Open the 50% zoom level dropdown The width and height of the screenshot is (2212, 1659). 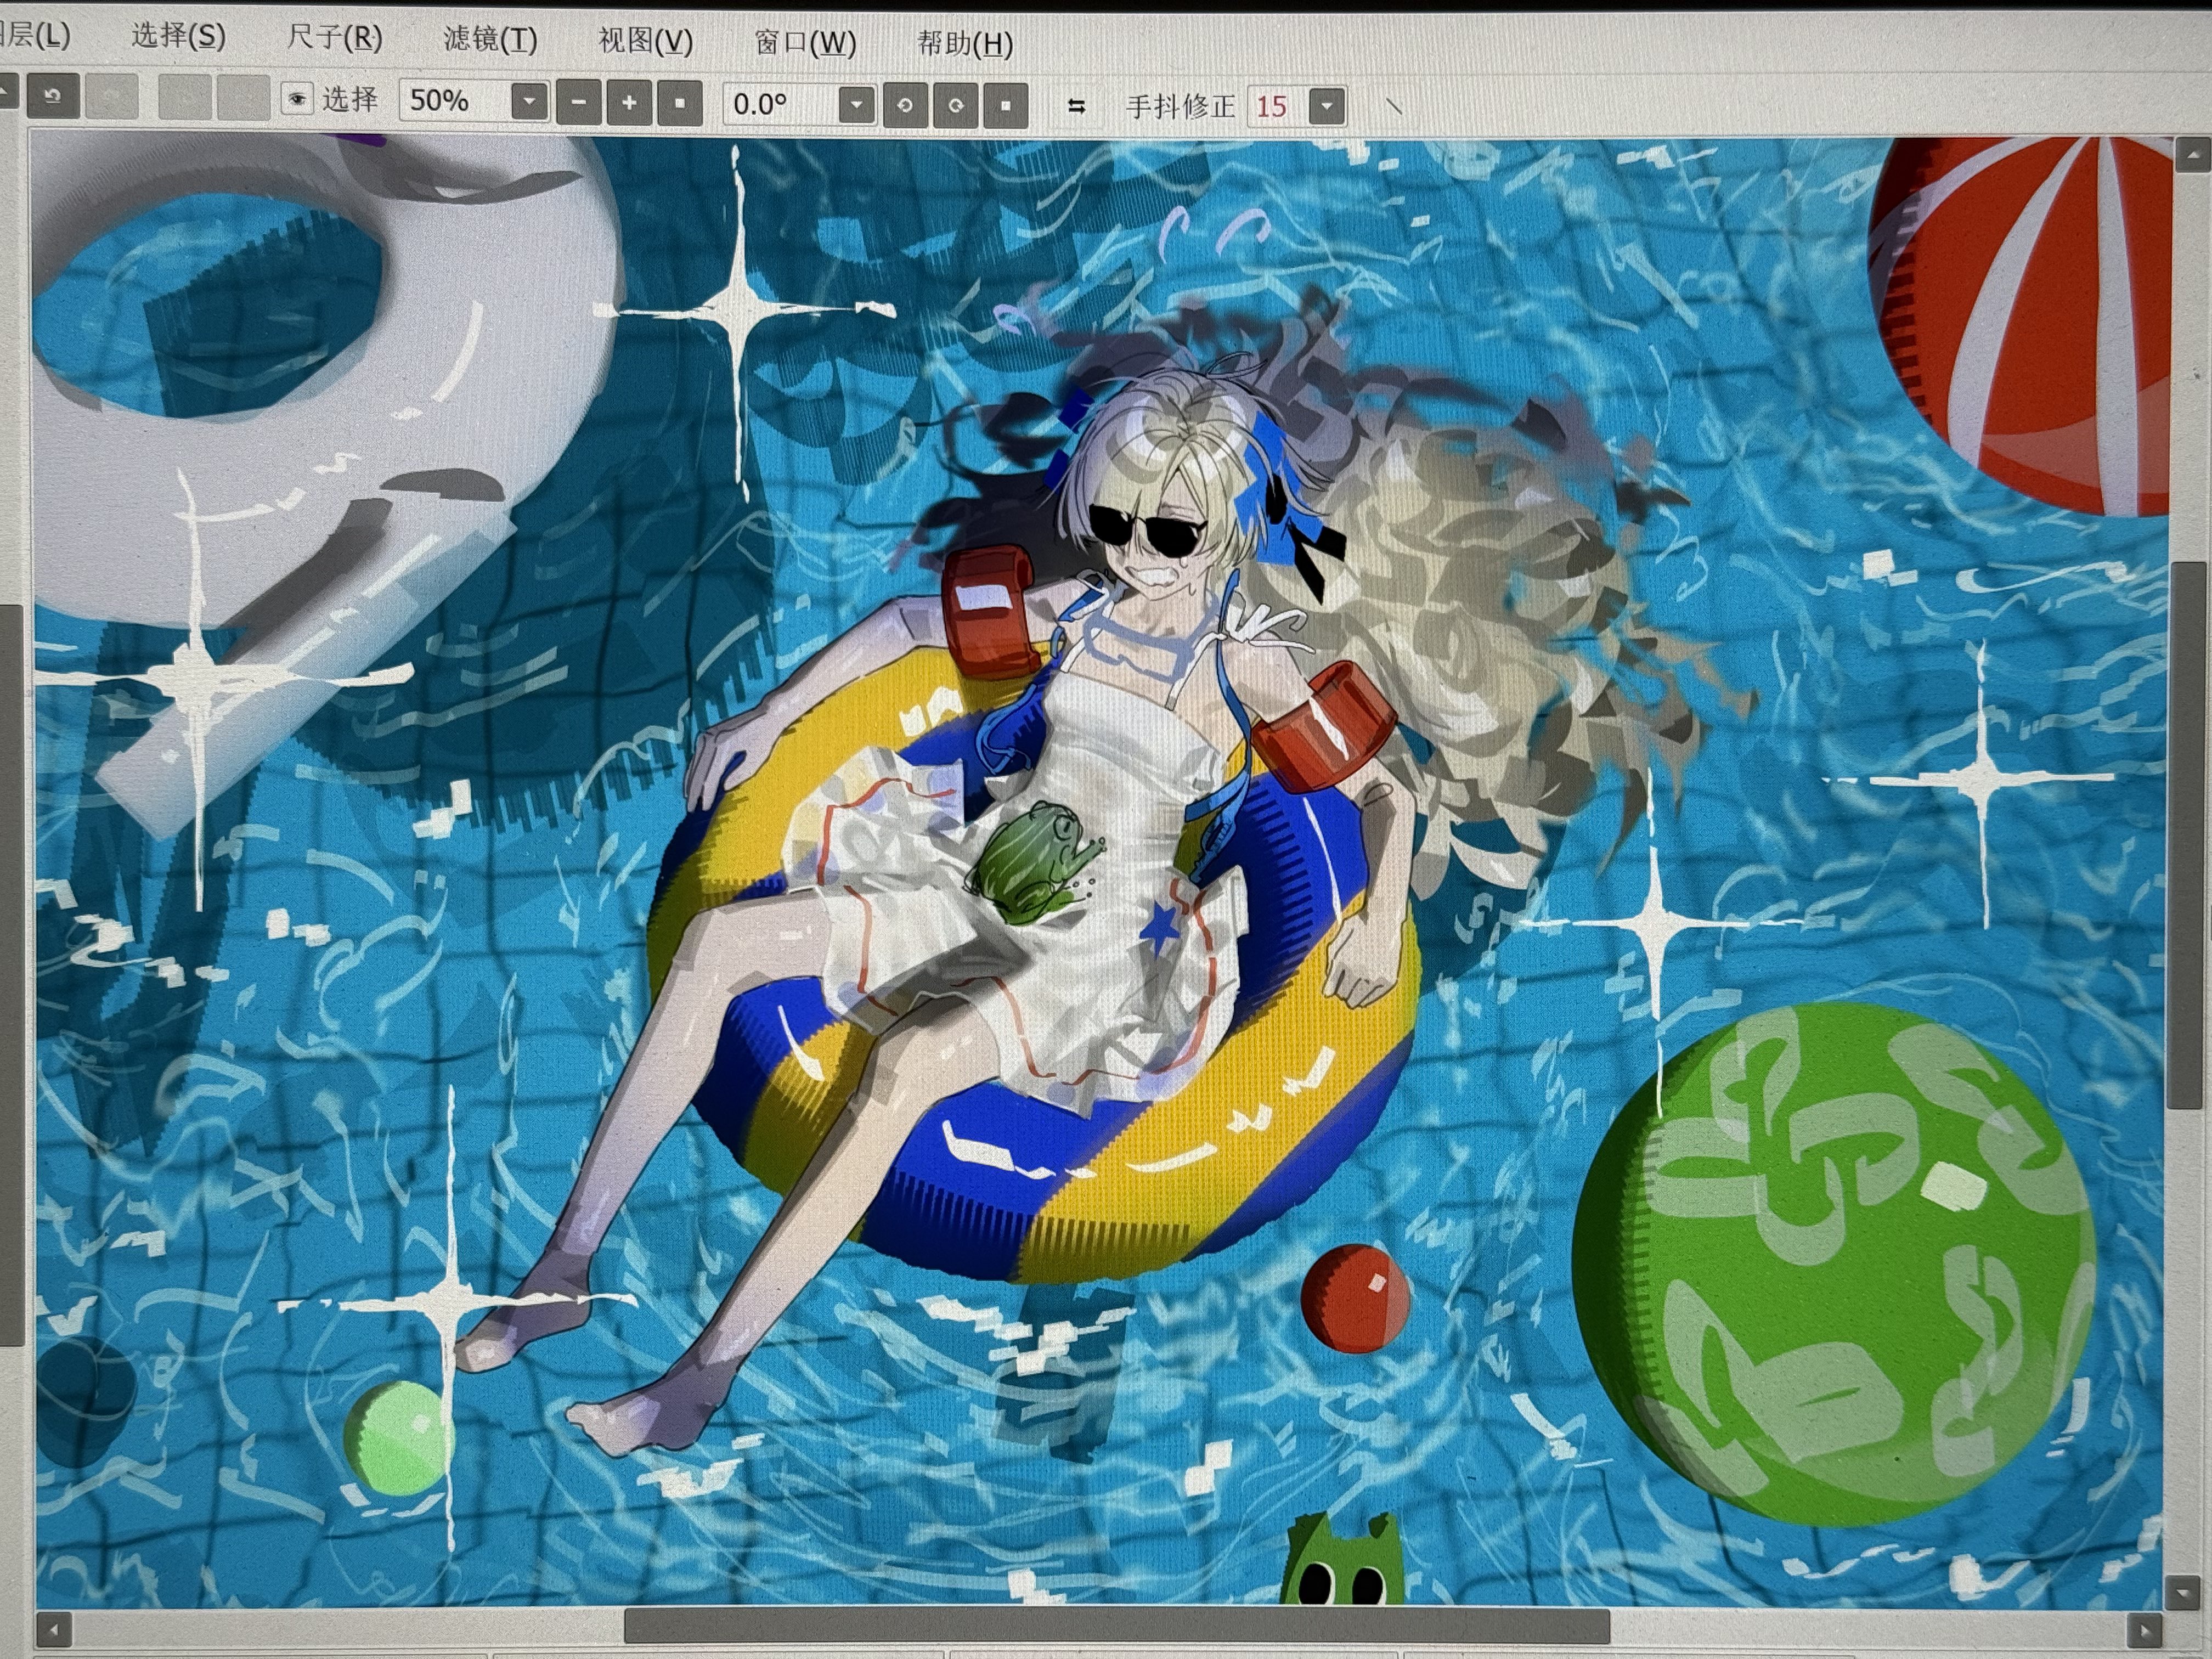[529, 101]
